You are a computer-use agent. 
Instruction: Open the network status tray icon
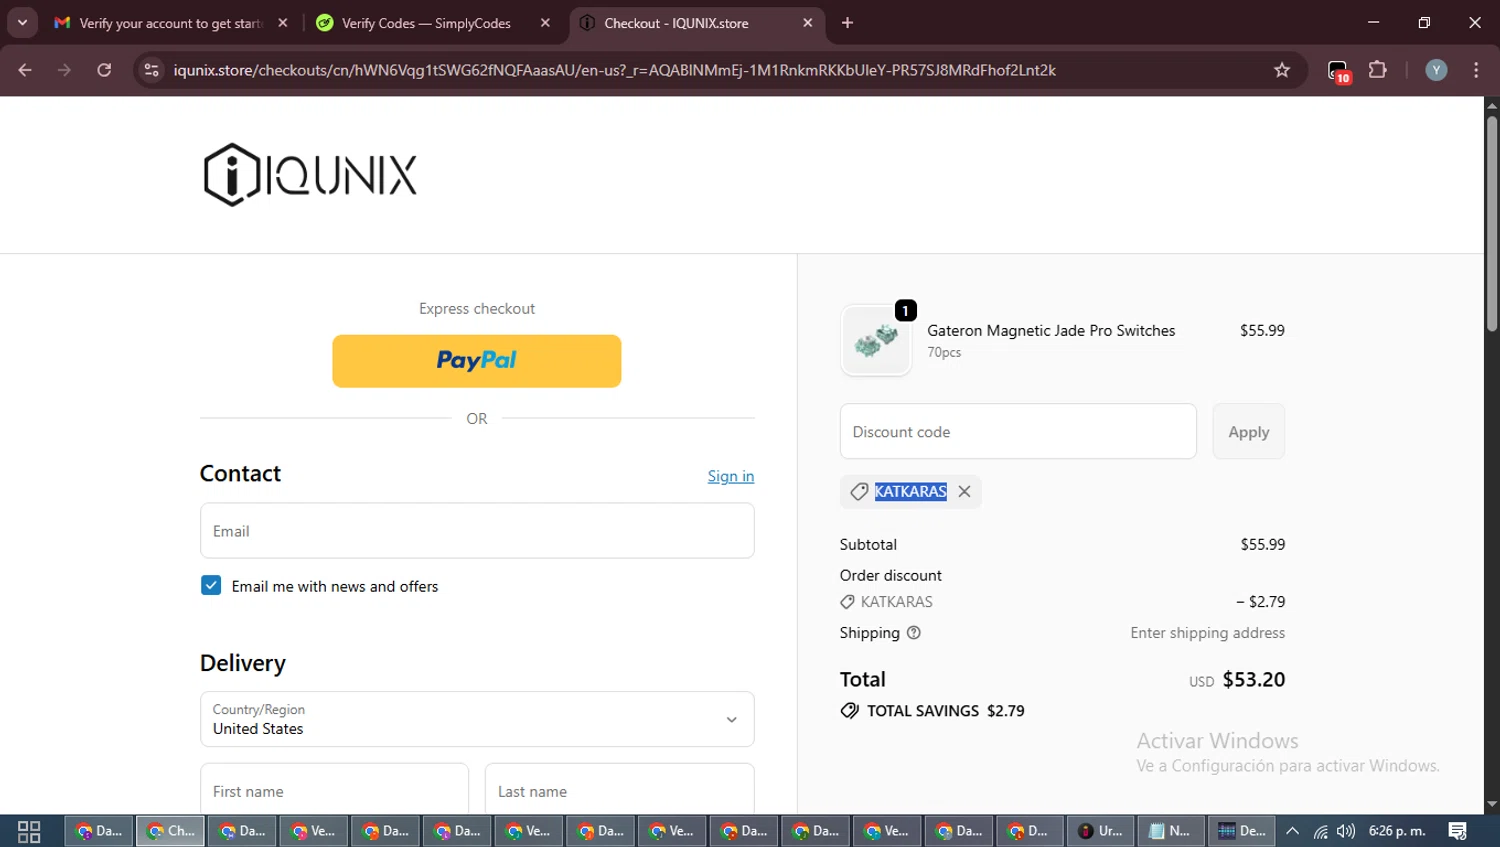pos(1320,831)
